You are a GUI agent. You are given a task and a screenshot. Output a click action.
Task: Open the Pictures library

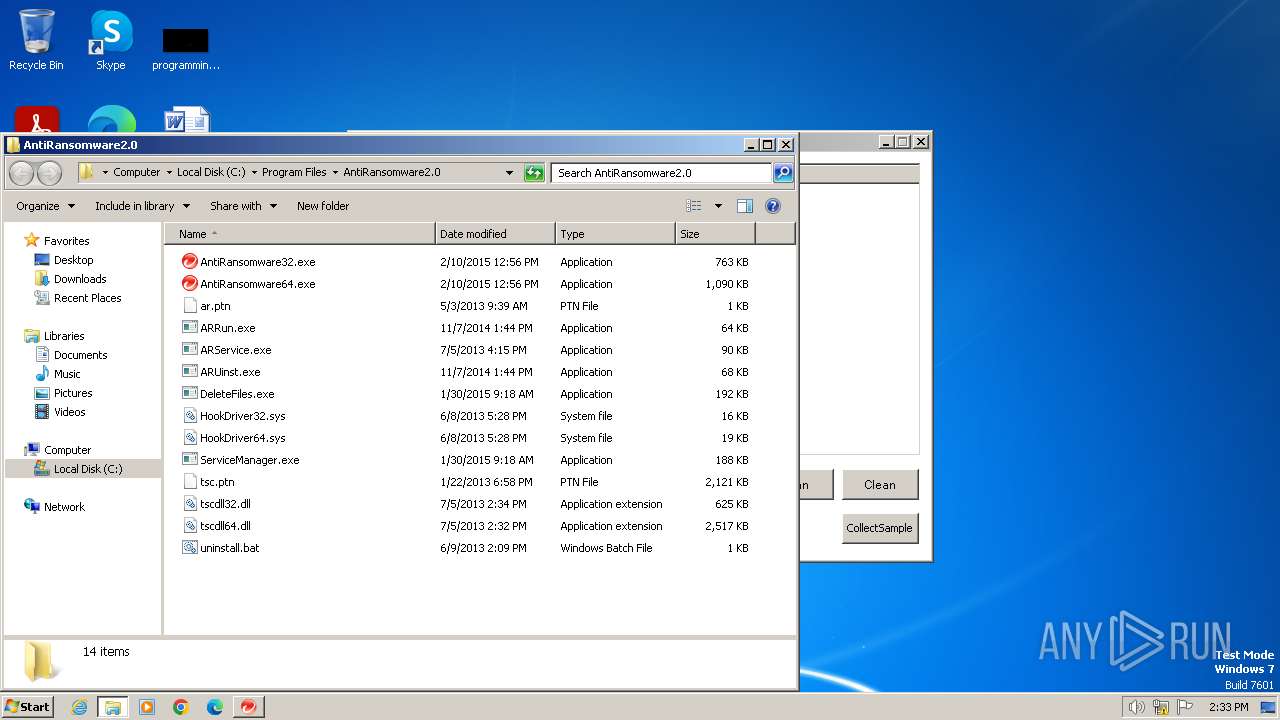73,393
